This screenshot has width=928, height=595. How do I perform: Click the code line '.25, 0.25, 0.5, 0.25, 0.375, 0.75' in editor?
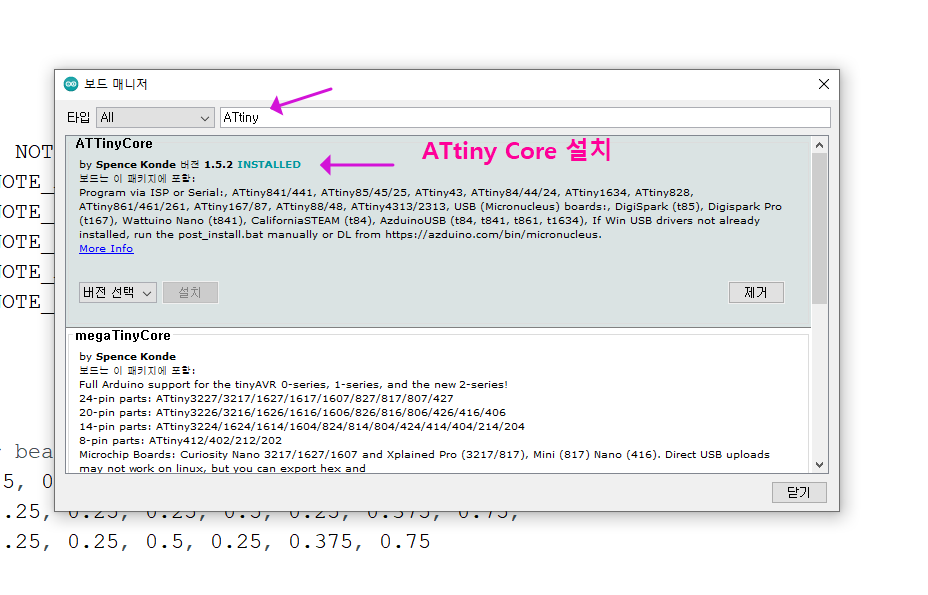pyautogui.click(x=218, y=542)
